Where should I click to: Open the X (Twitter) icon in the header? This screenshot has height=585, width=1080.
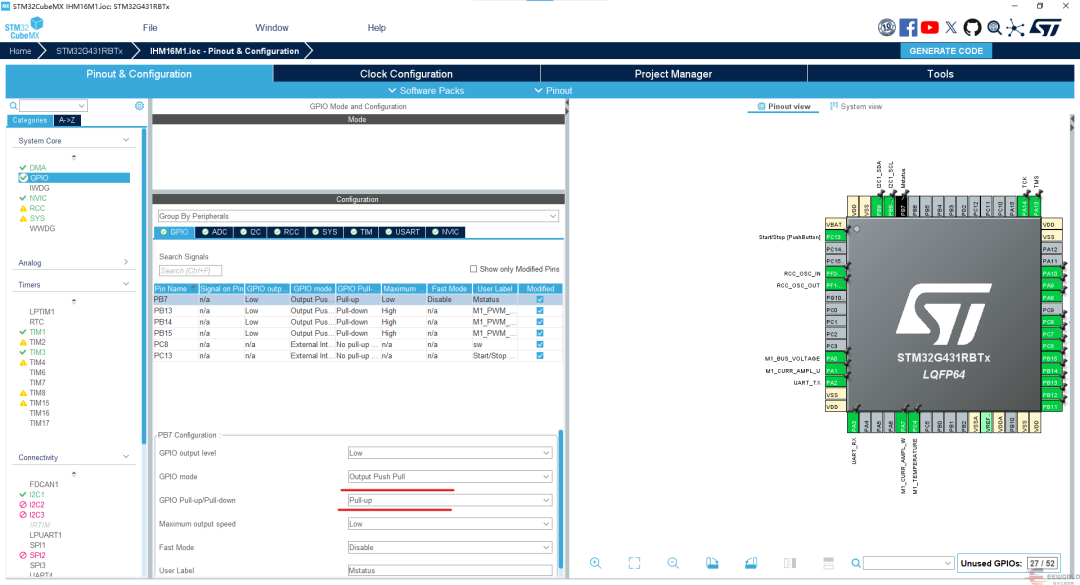(951, 28)
